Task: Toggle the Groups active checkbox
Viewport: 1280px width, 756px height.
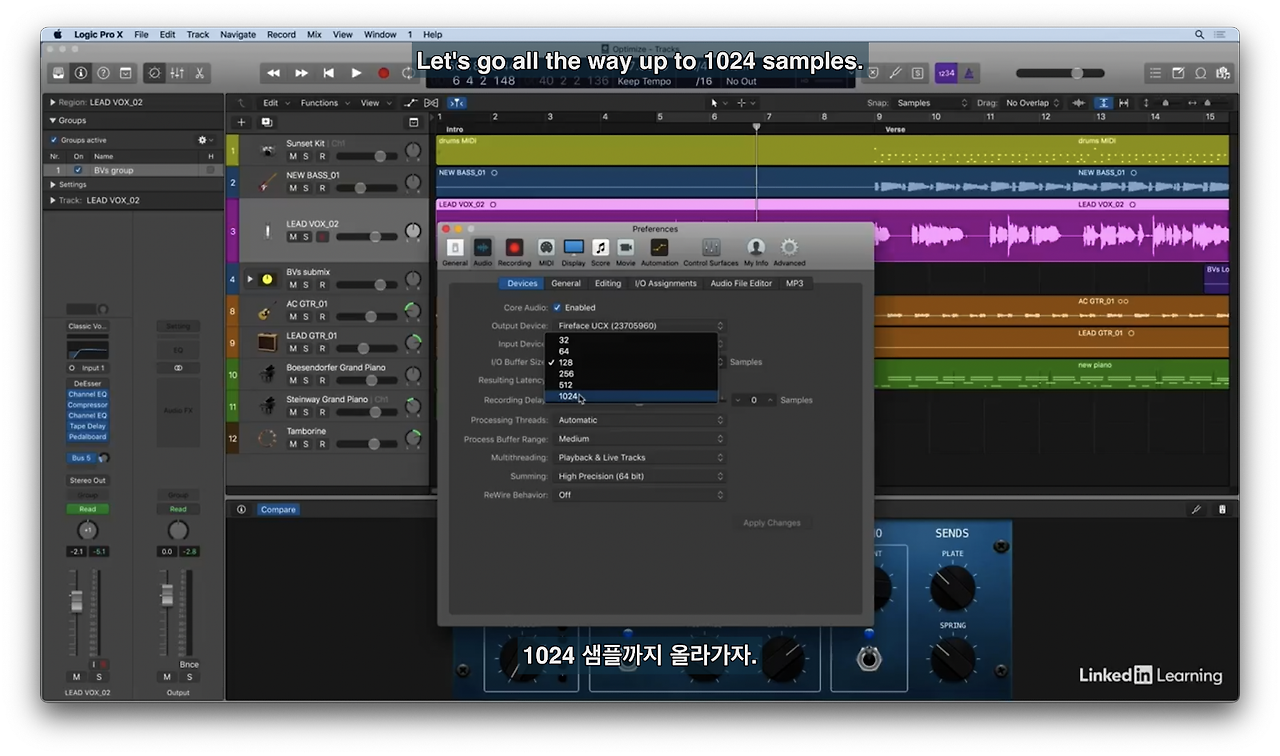Action: [54, 140]
